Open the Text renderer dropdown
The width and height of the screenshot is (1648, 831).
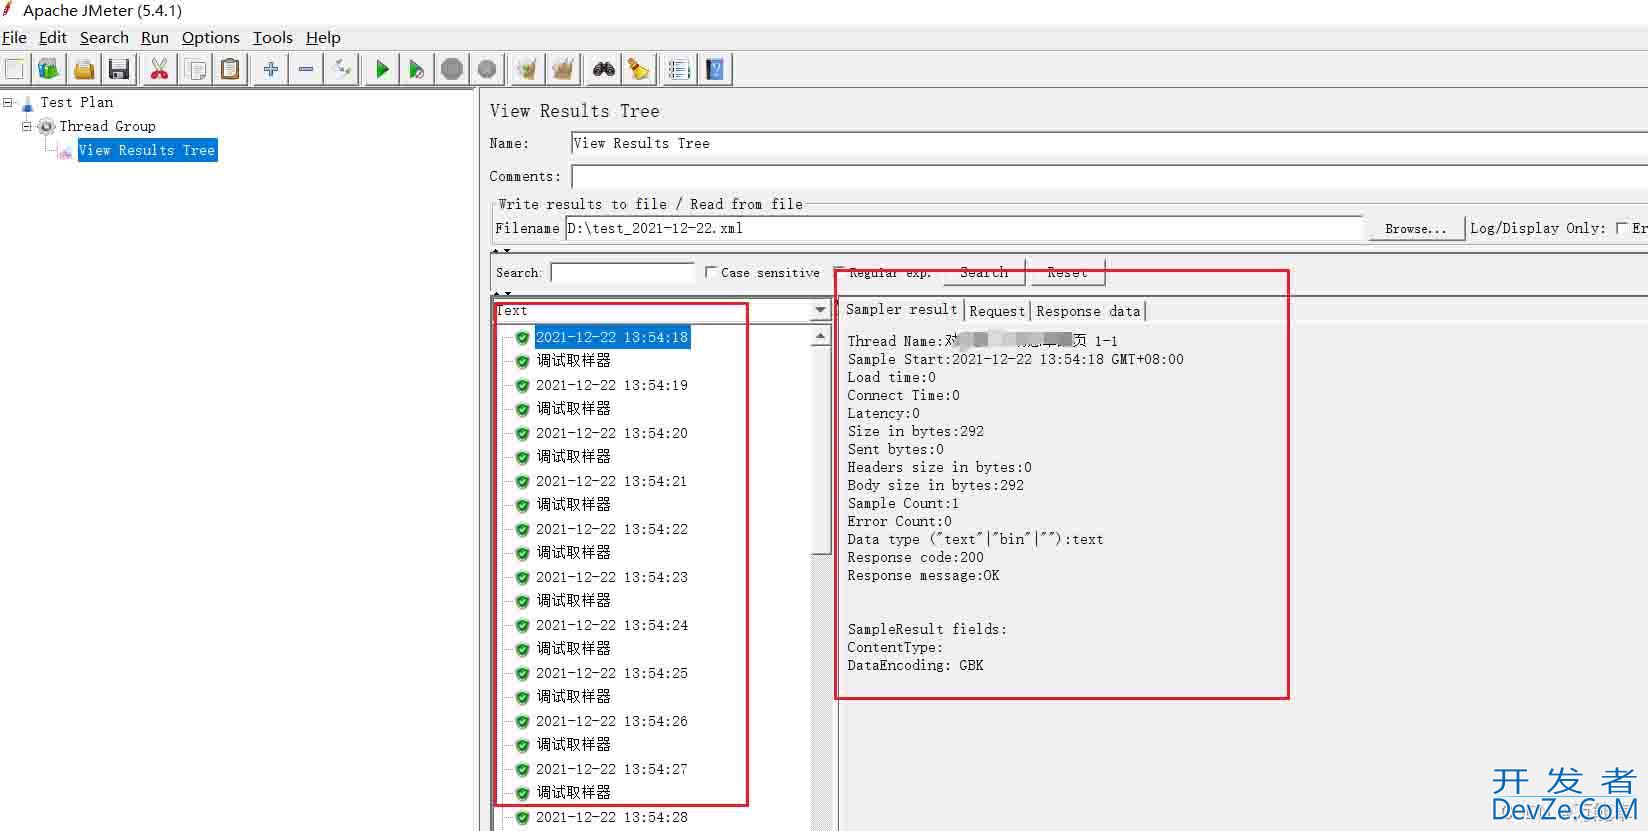point(820,311)
